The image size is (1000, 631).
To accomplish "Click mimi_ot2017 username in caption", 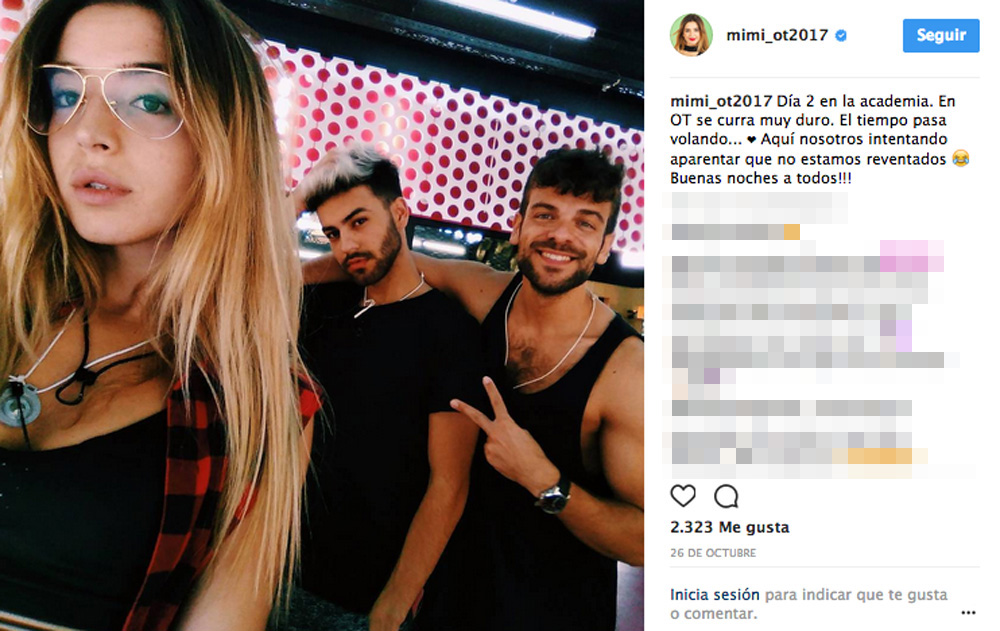I will pos(721,101).
